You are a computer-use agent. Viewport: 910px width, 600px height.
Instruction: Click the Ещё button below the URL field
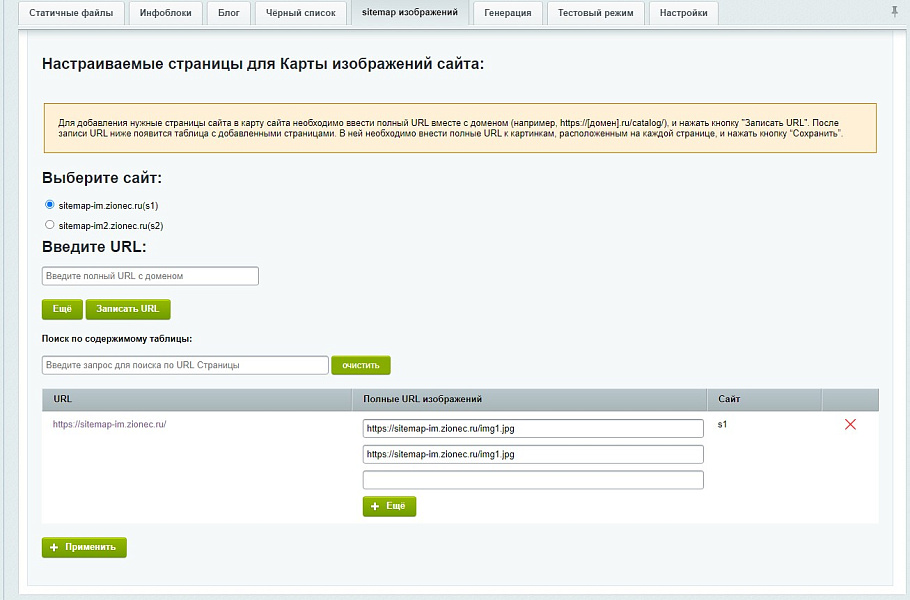click(x=61, y=309)
